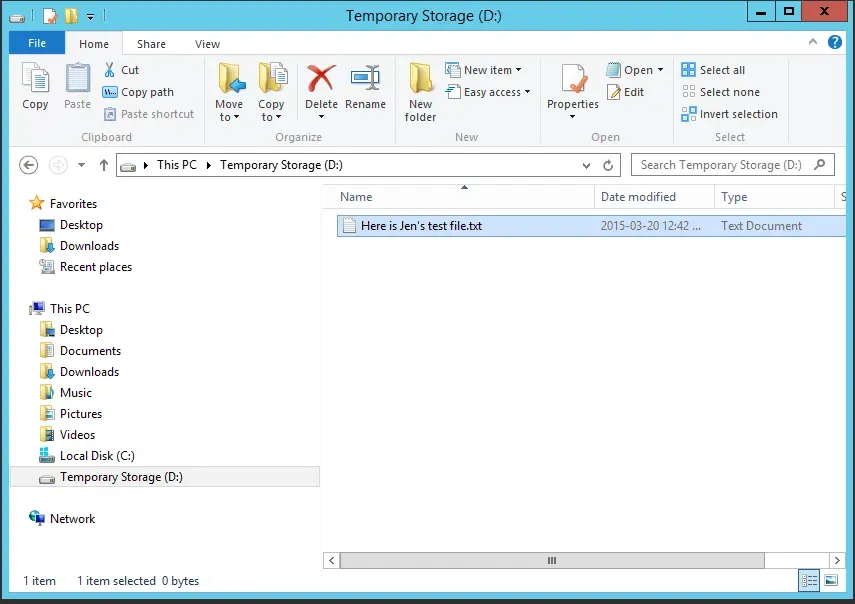The image size is (855, 604).
Task: Create a New folder from the ribbon
Action: tap(420, 91)
